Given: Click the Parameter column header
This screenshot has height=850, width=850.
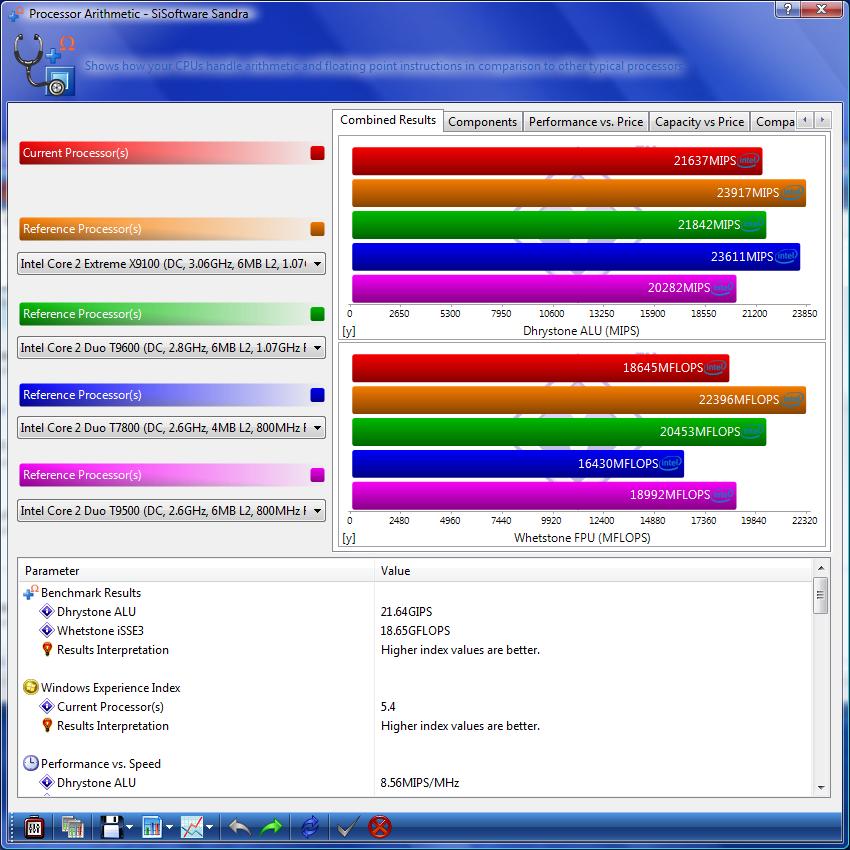Looking at the screenshot, I should [196, 570].
